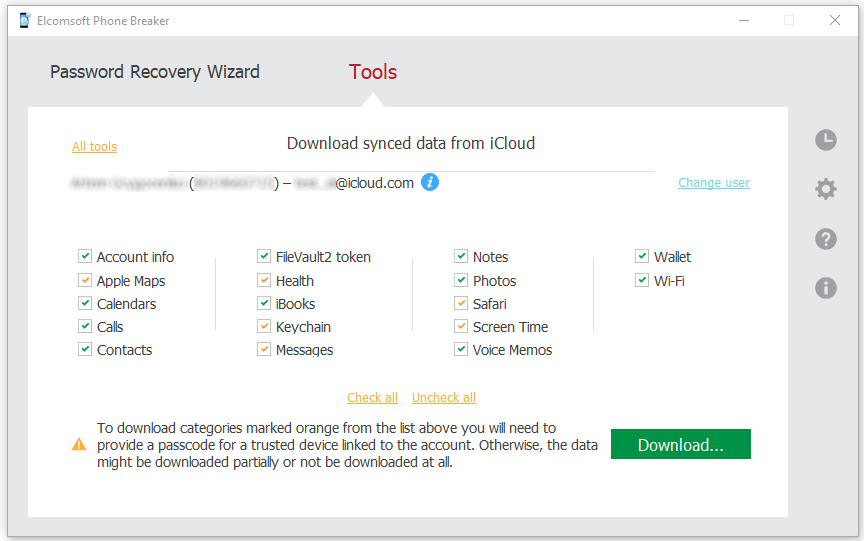The width and height of the screenshot is (864, 541).
Task: Uncheck the Safari category
Action: click(461, 303)
